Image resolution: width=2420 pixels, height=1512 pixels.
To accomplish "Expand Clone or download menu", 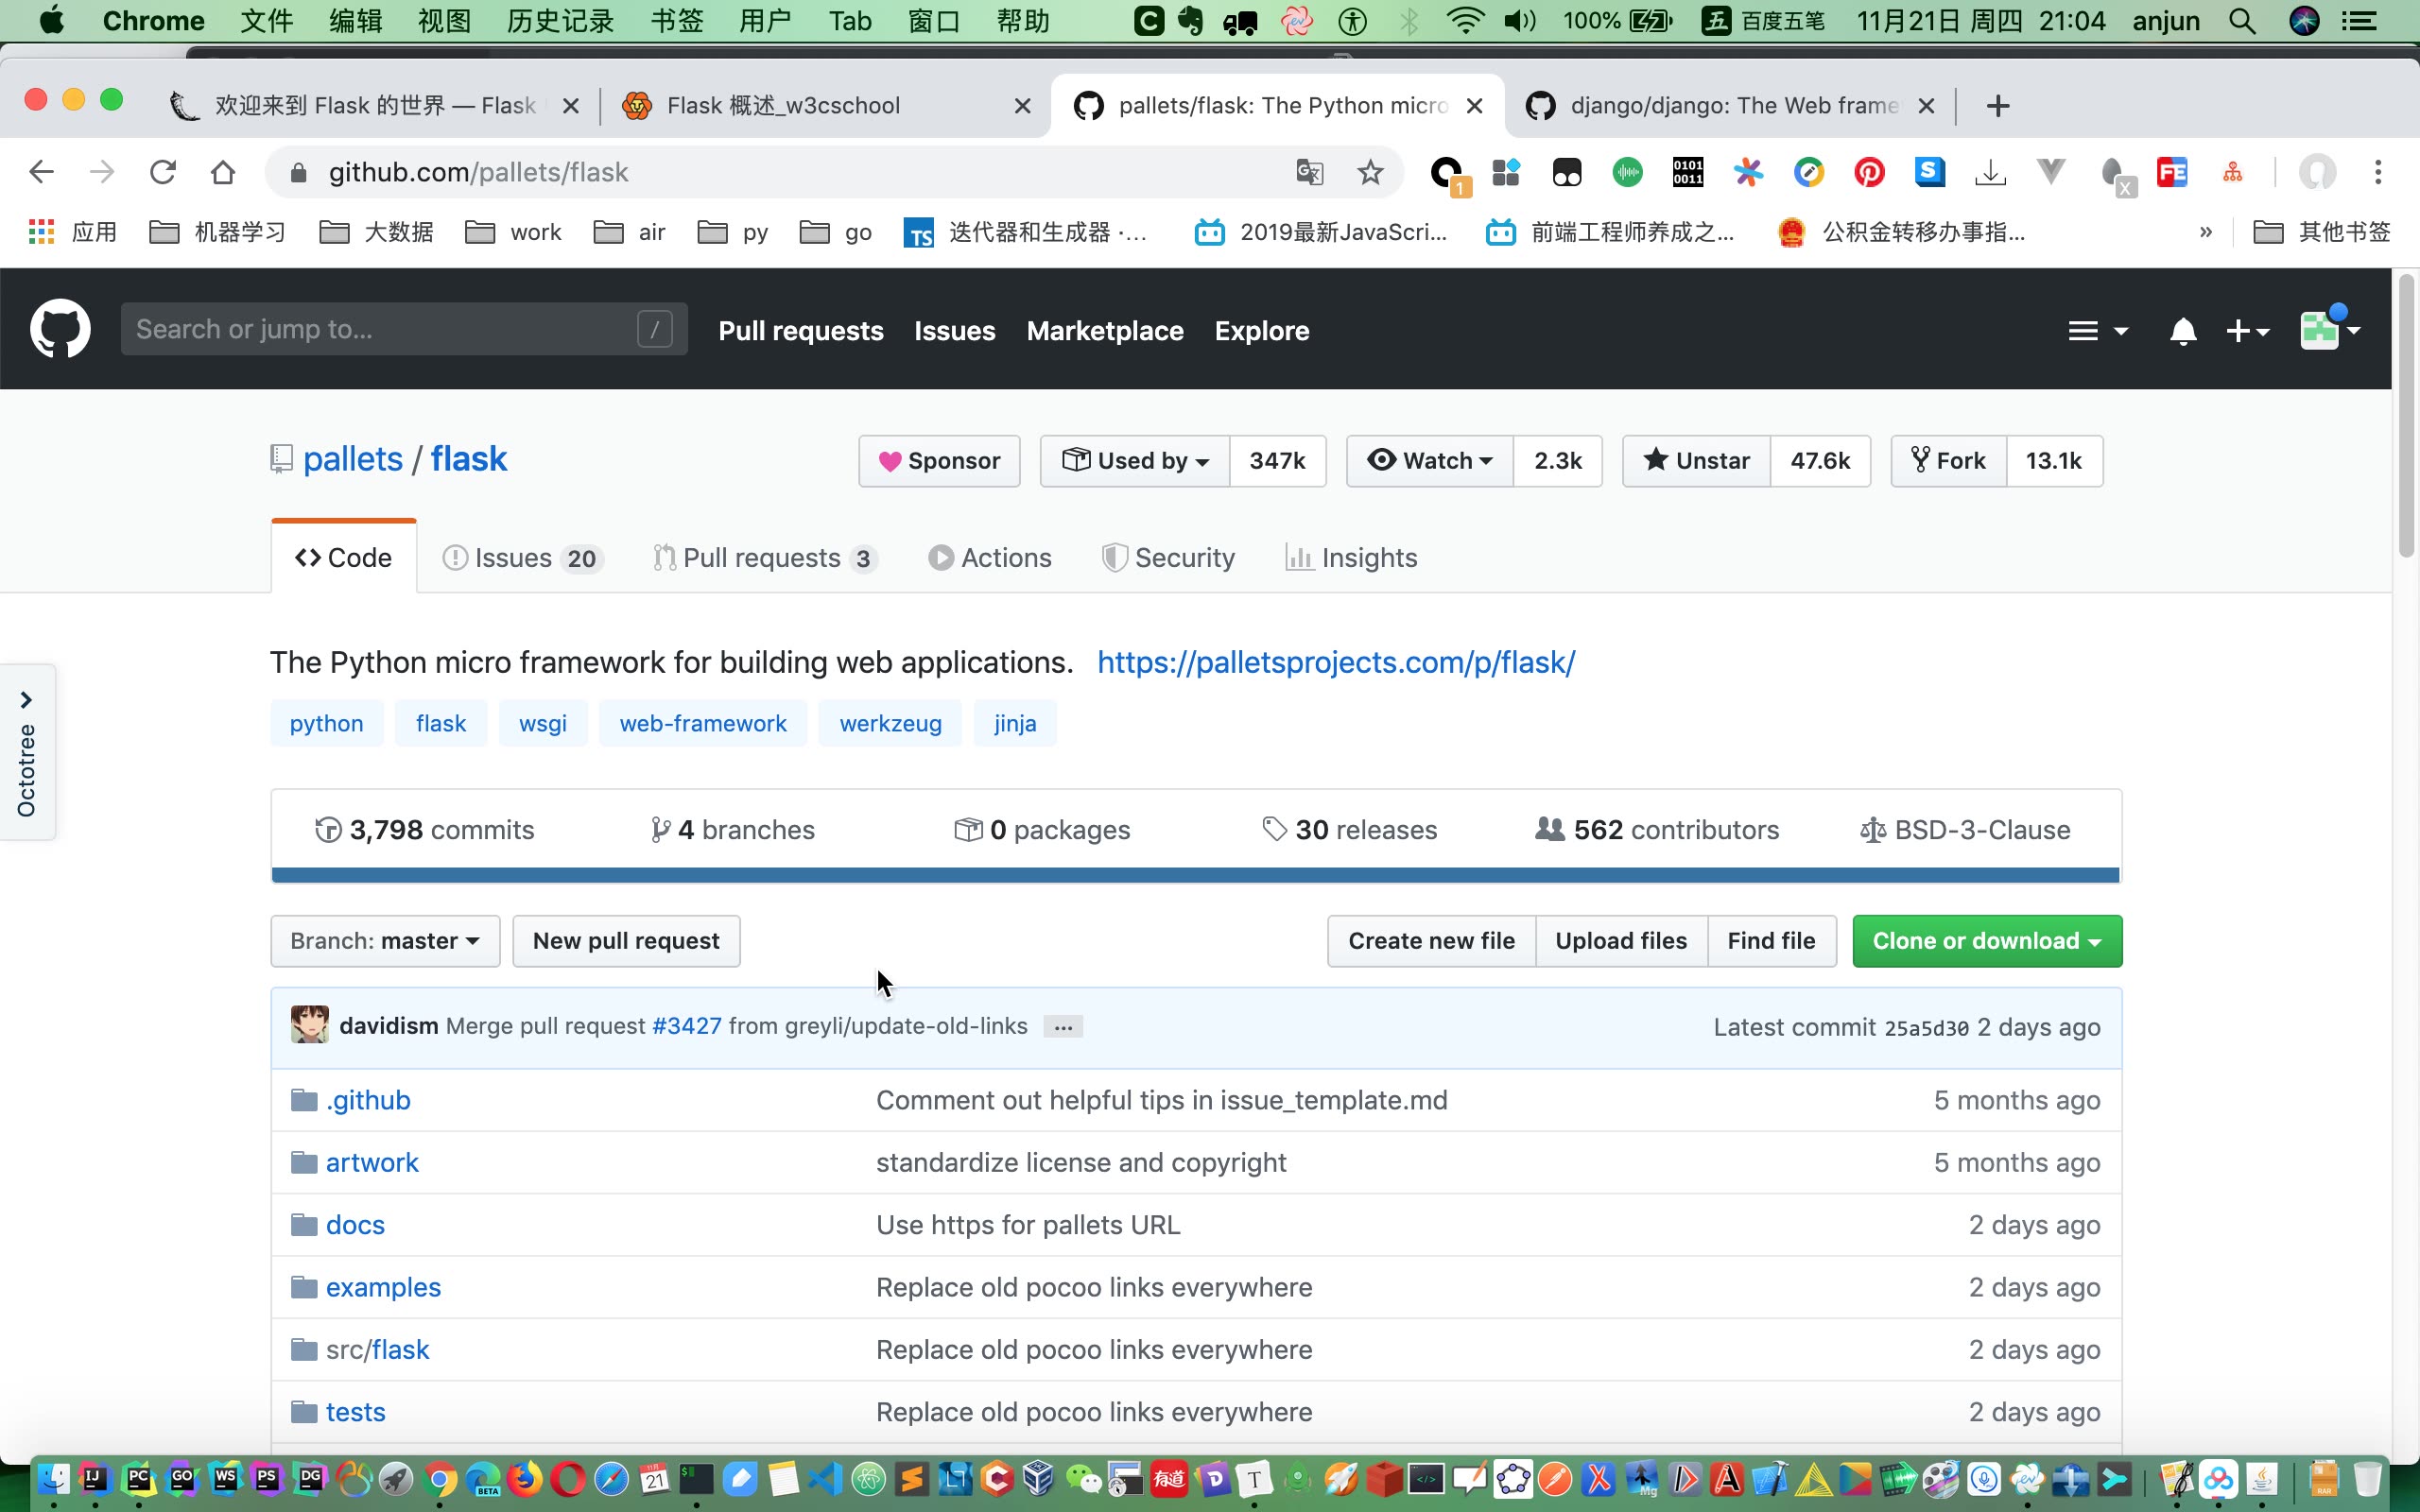I will [x=1986, y=941].
